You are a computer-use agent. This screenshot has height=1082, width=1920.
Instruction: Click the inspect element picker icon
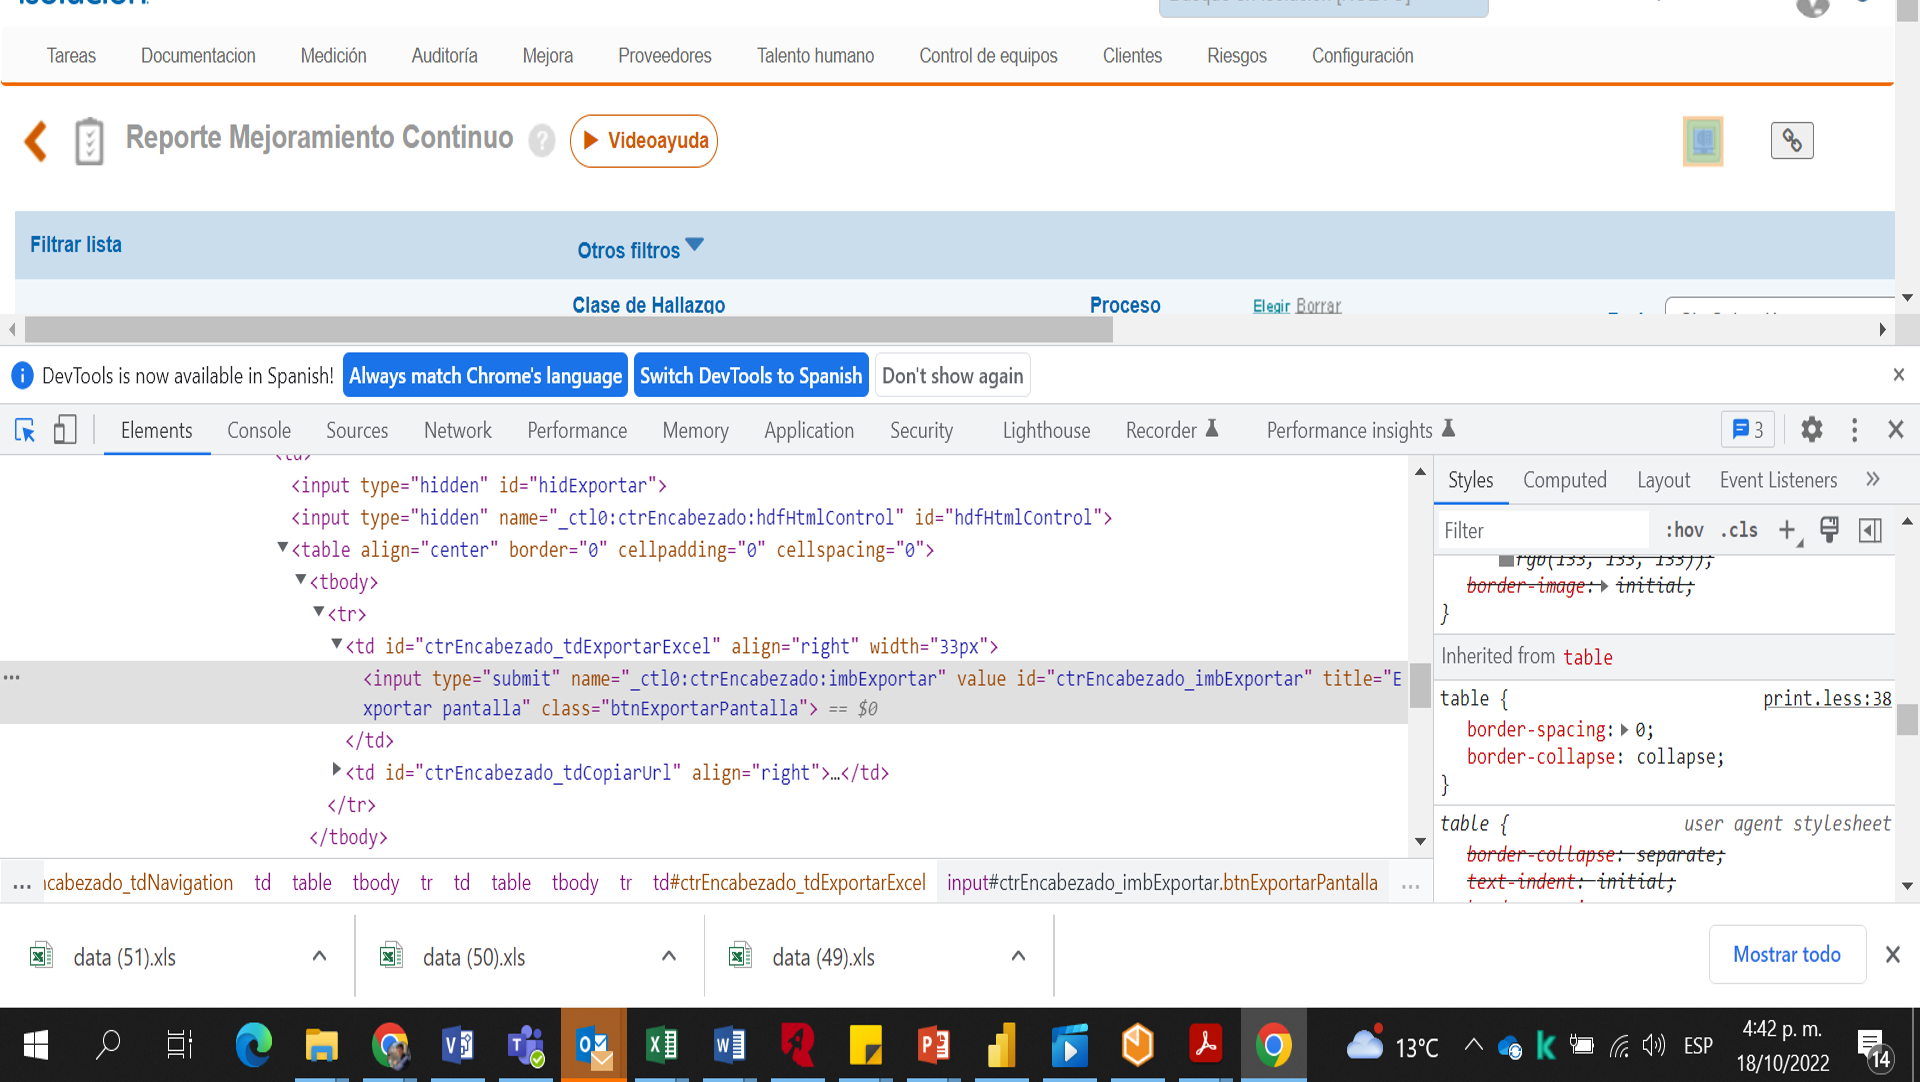coord(25,430)
